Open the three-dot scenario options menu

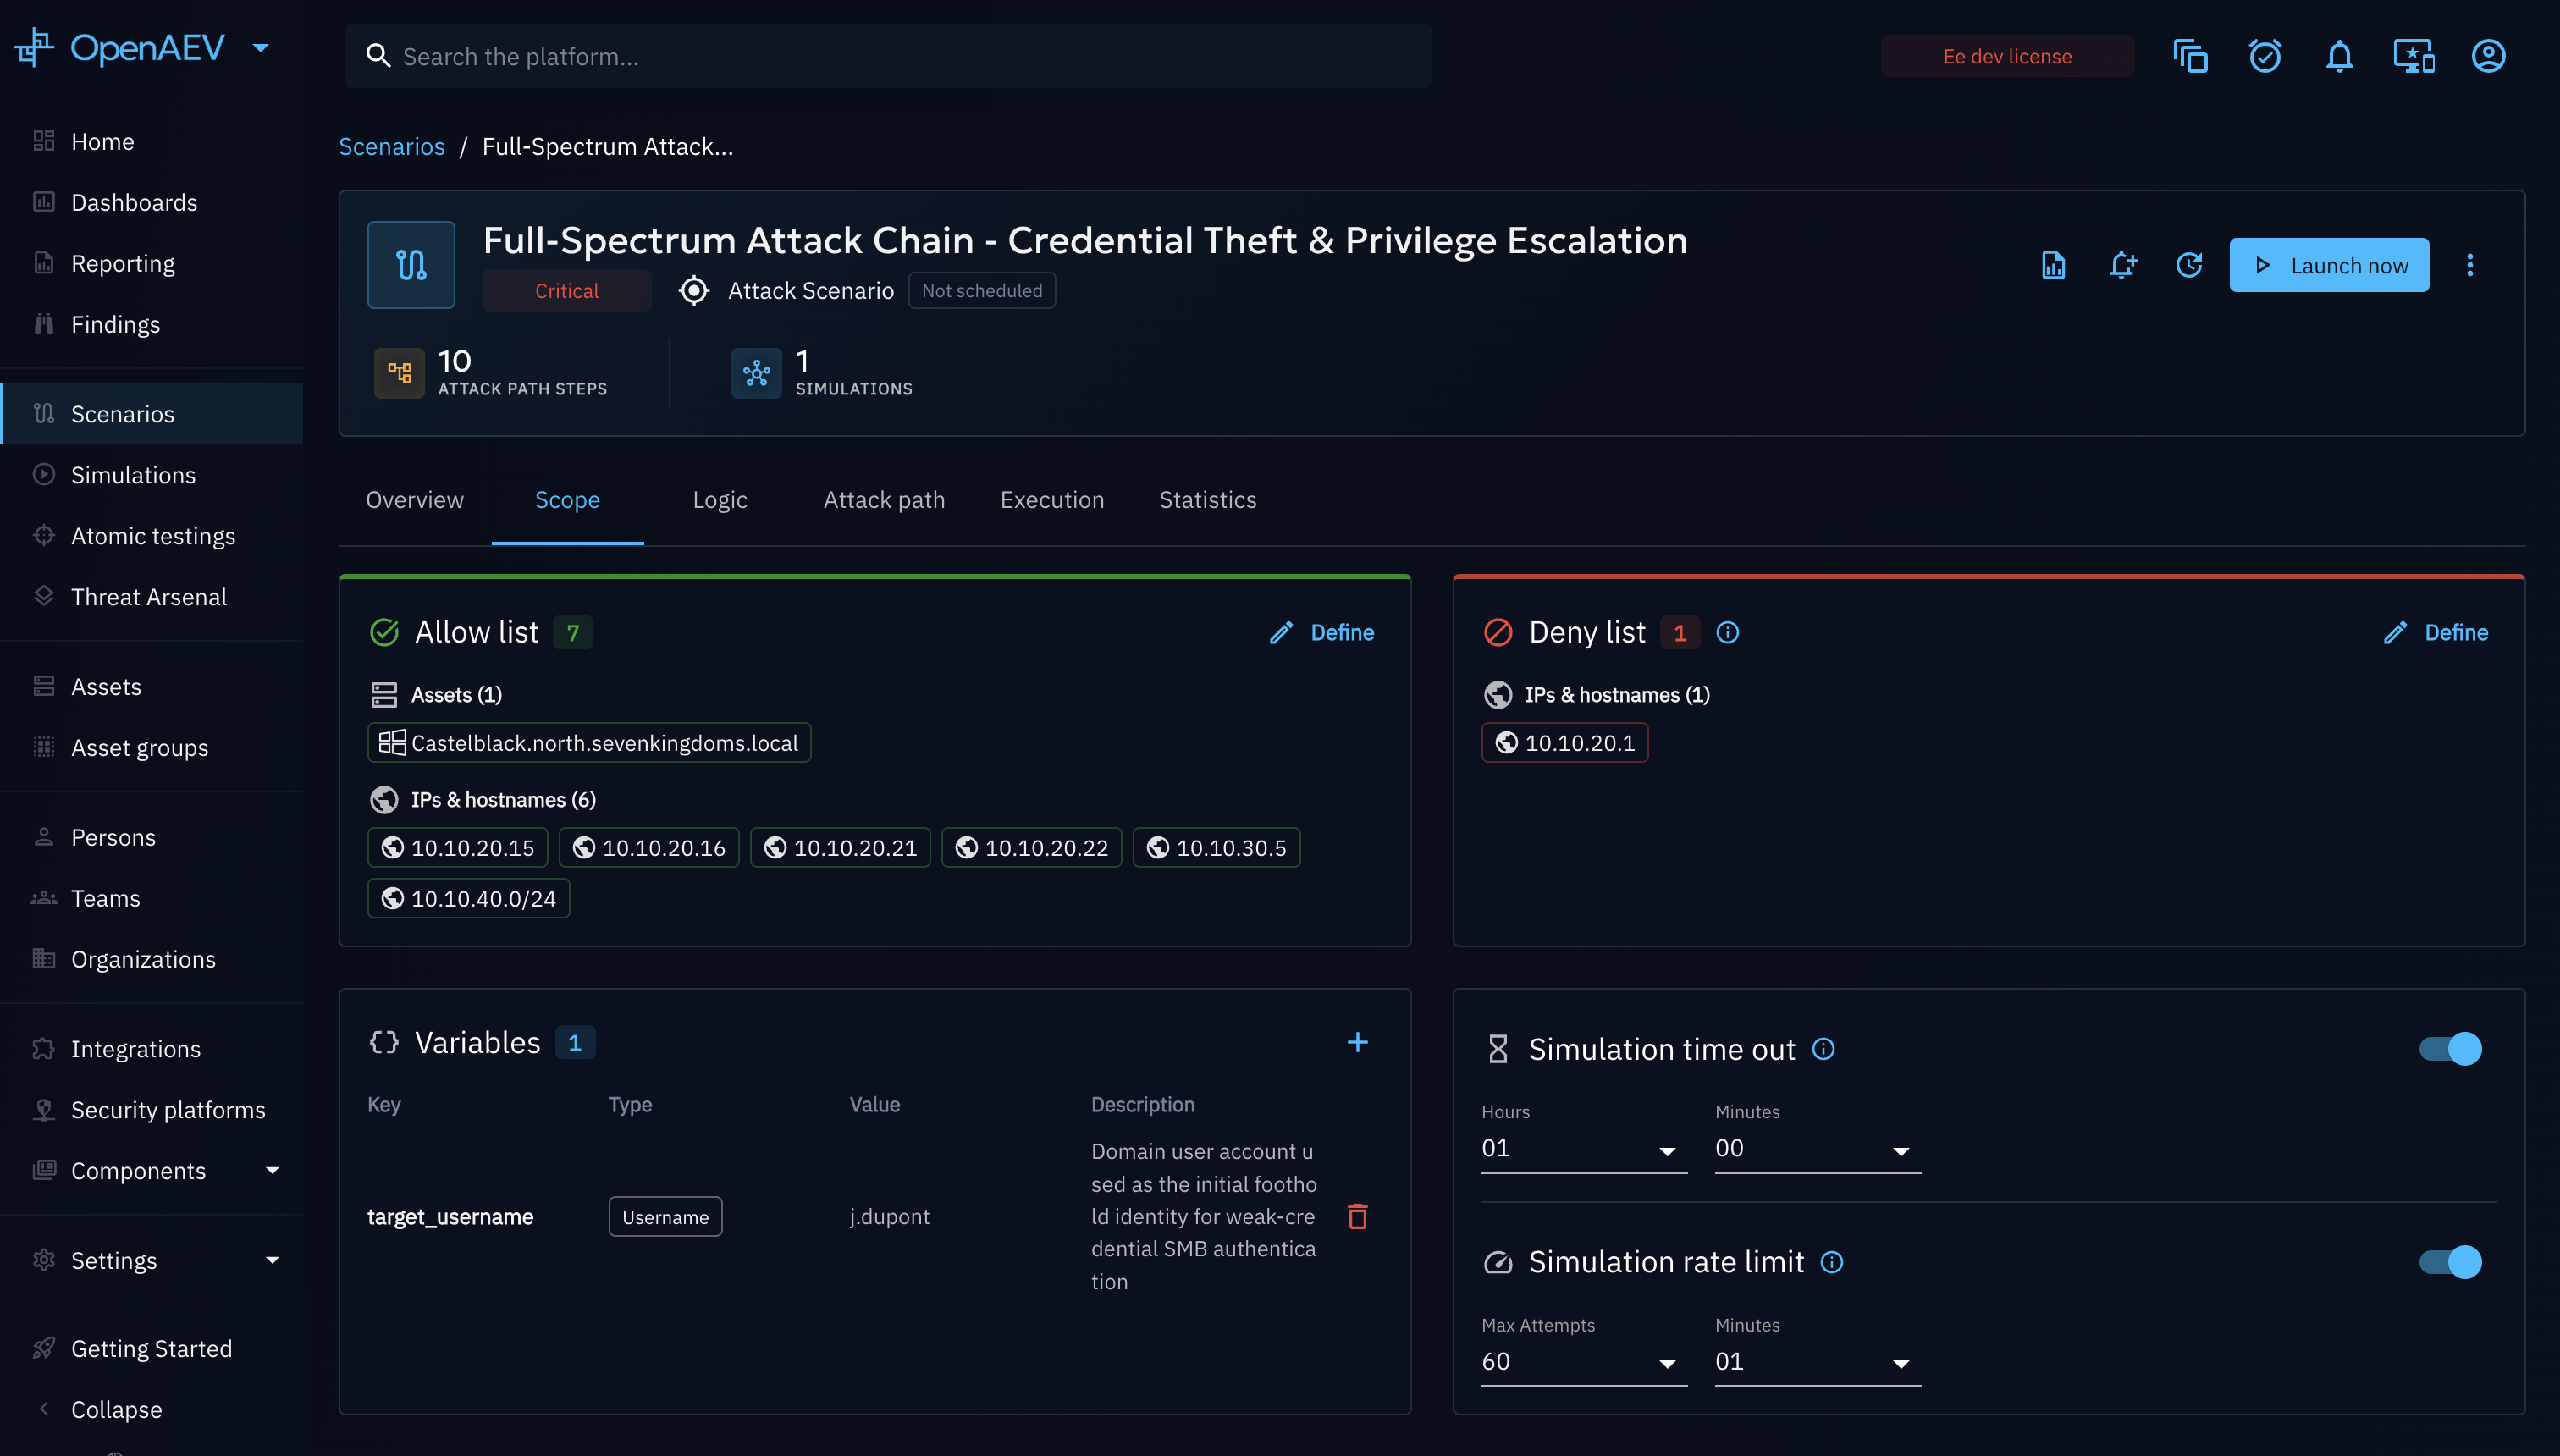tap(2469, 265)
